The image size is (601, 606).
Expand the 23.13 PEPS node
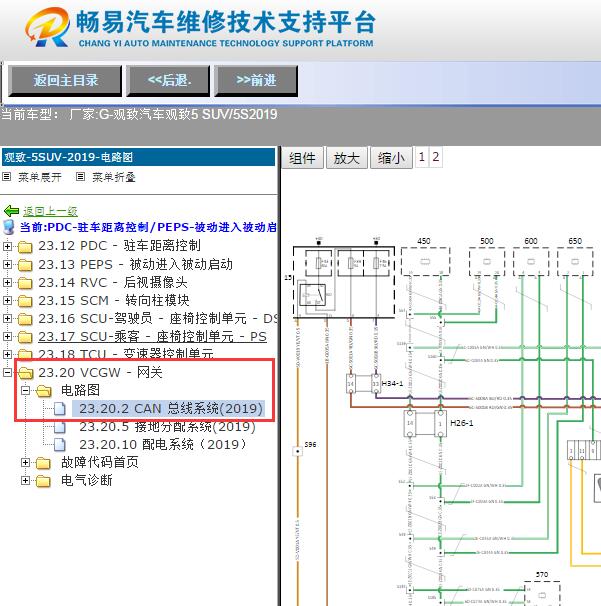(7, 264)
